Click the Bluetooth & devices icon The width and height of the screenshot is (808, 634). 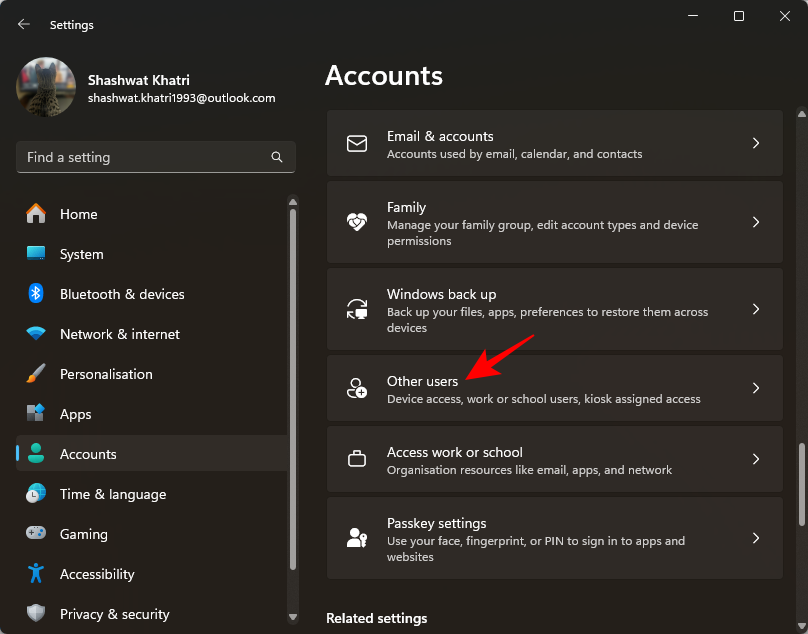click(x=36, y=294)
